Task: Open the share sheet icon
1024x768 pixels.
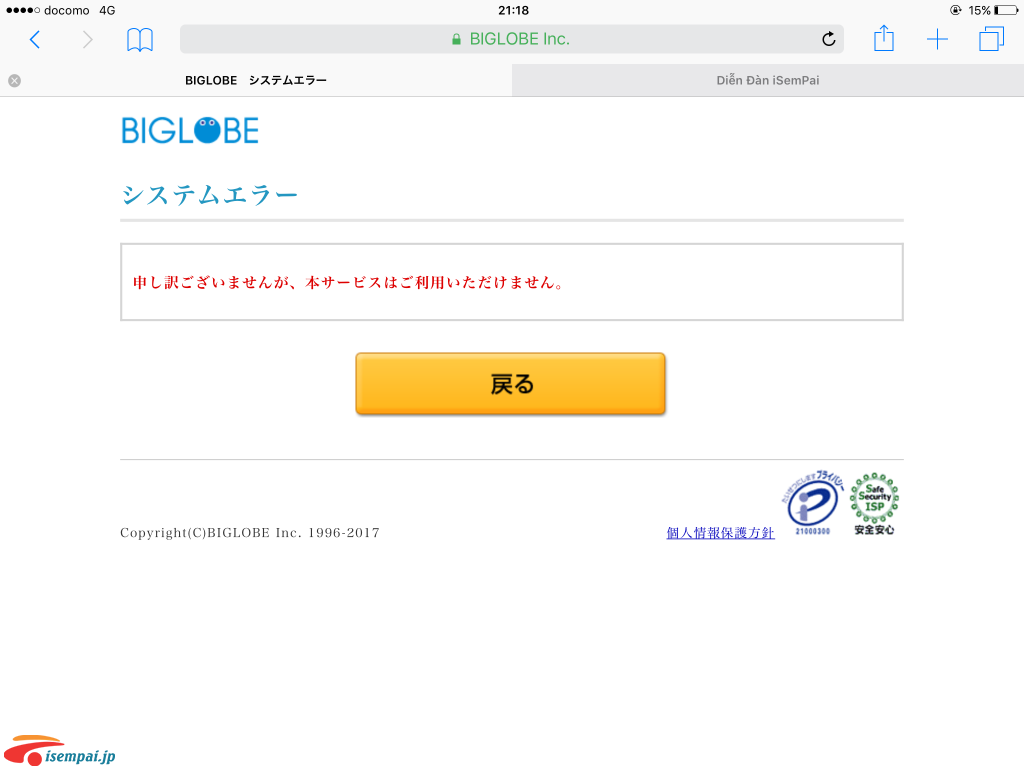Action: (x=884, y=38)
